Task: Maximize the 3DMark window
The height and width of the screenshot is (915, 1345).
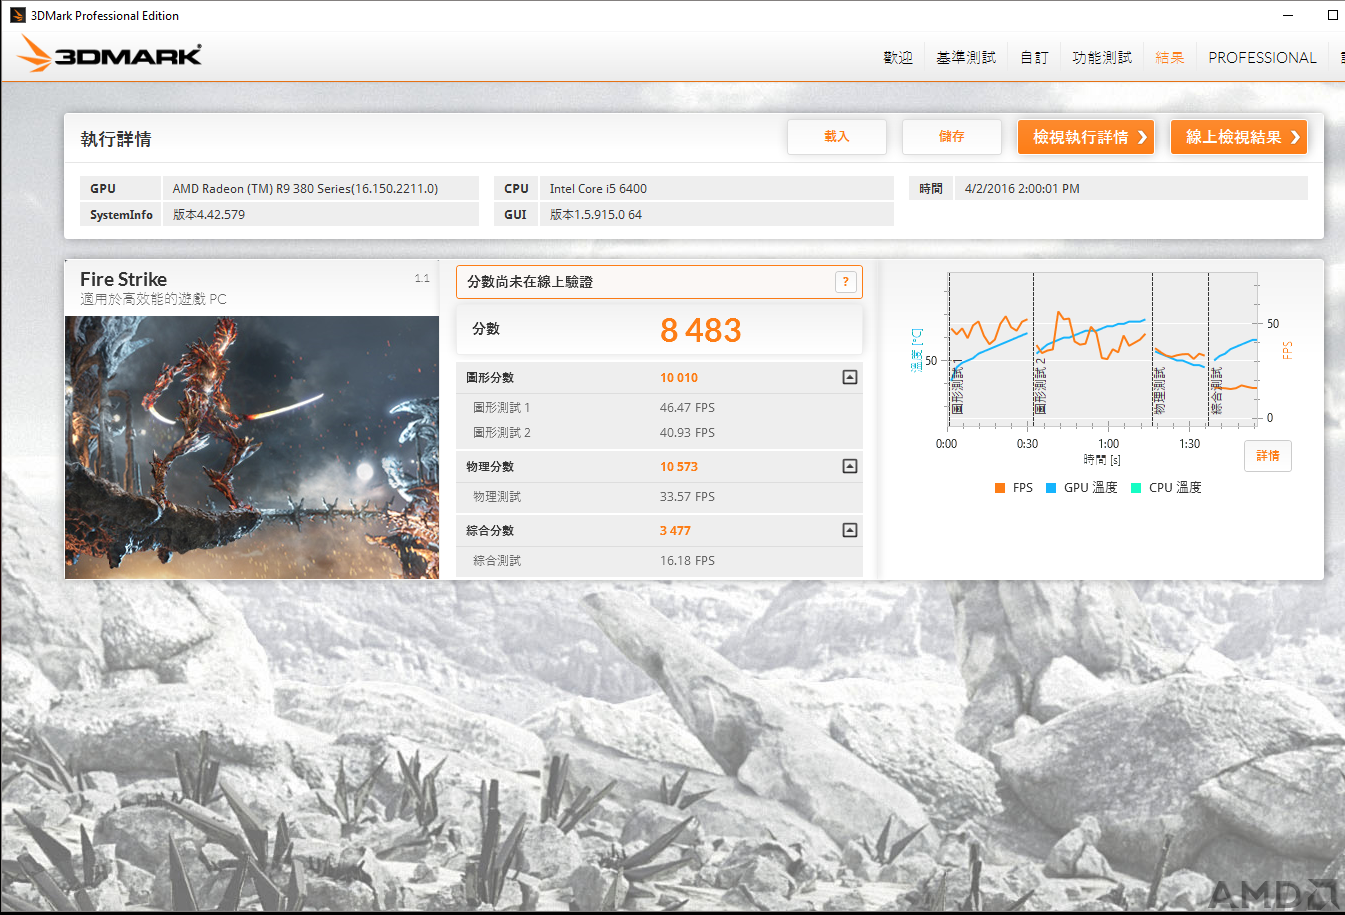Action: pos(1332,15)
